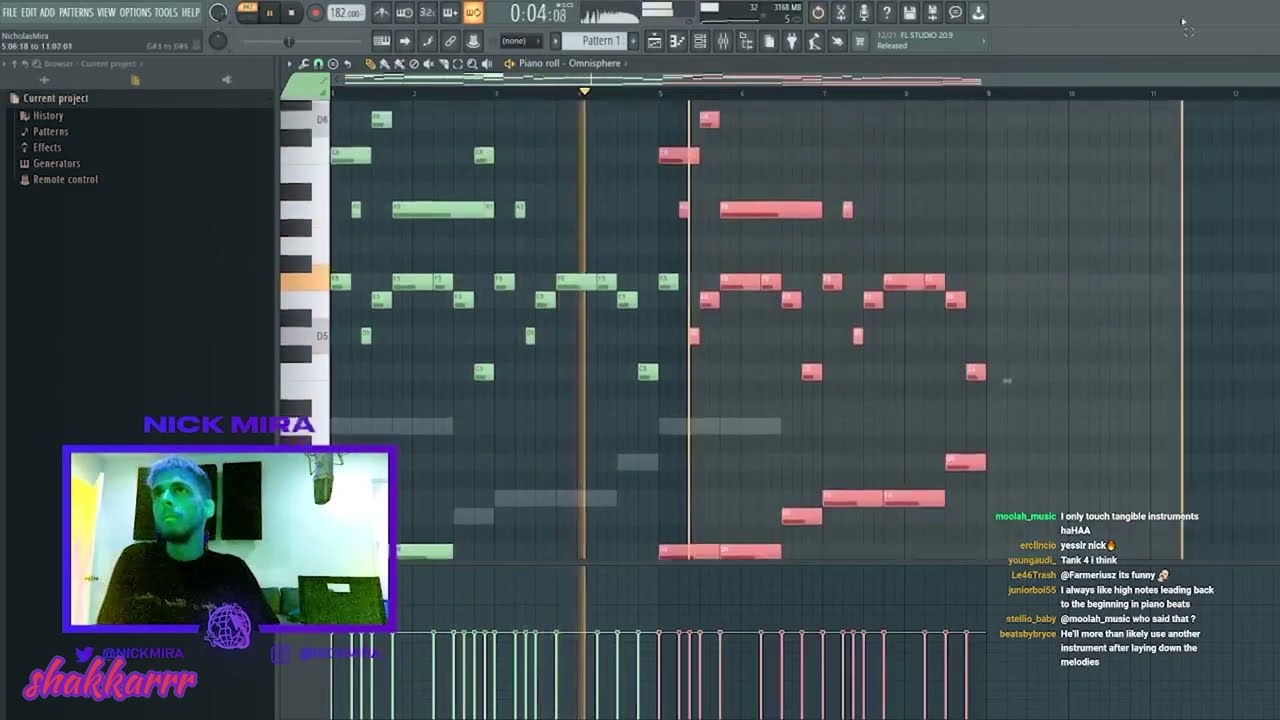Expand the FL STUDIO 20.9 news panel arrow

983,41
